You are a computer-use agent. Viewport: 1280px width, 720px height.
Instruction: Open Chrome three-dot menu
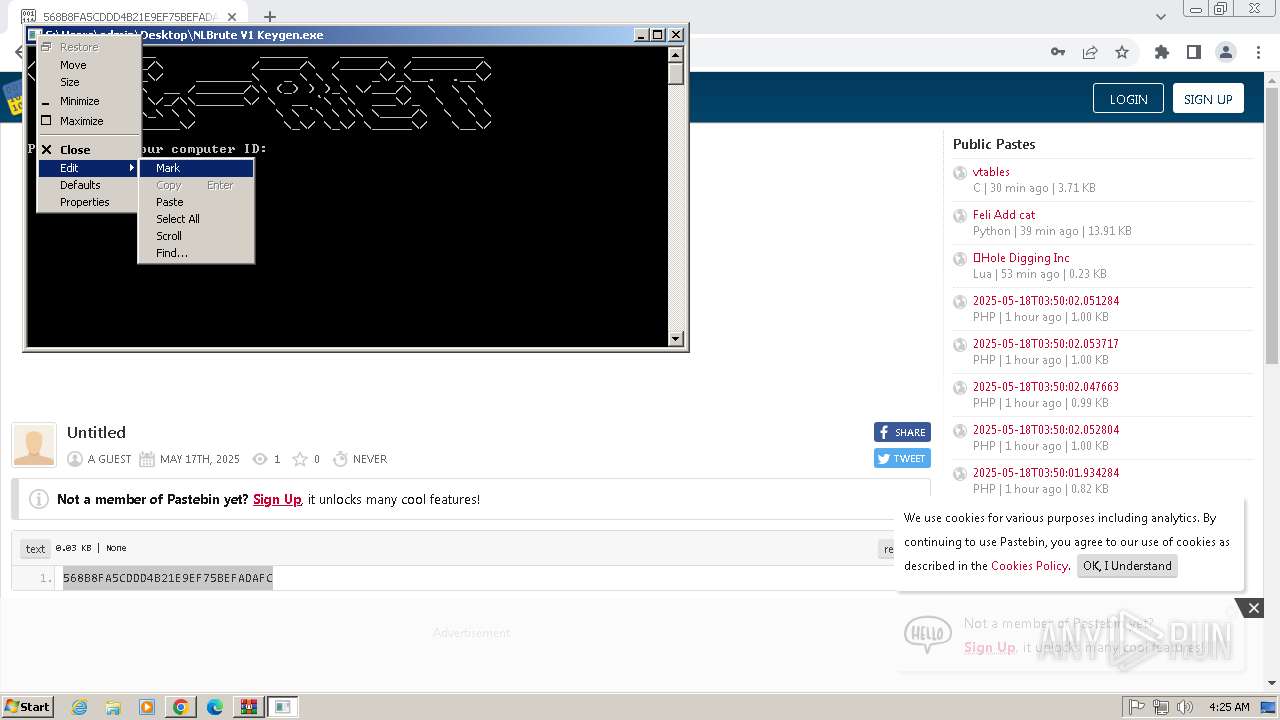(x=1258, y=52)
